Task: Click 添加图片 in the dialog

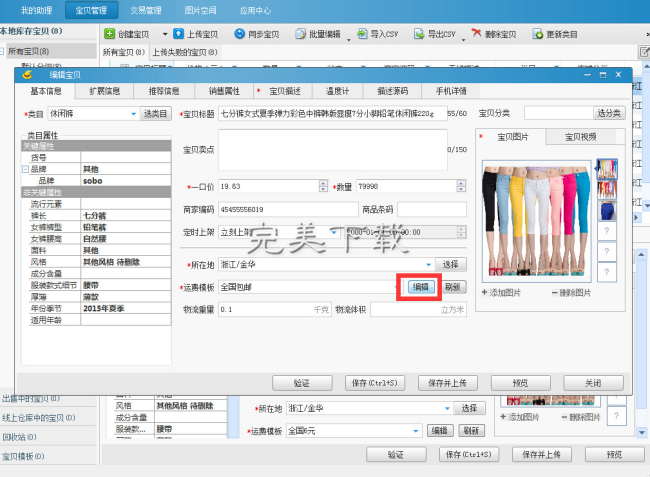Action: click(501, 293)
